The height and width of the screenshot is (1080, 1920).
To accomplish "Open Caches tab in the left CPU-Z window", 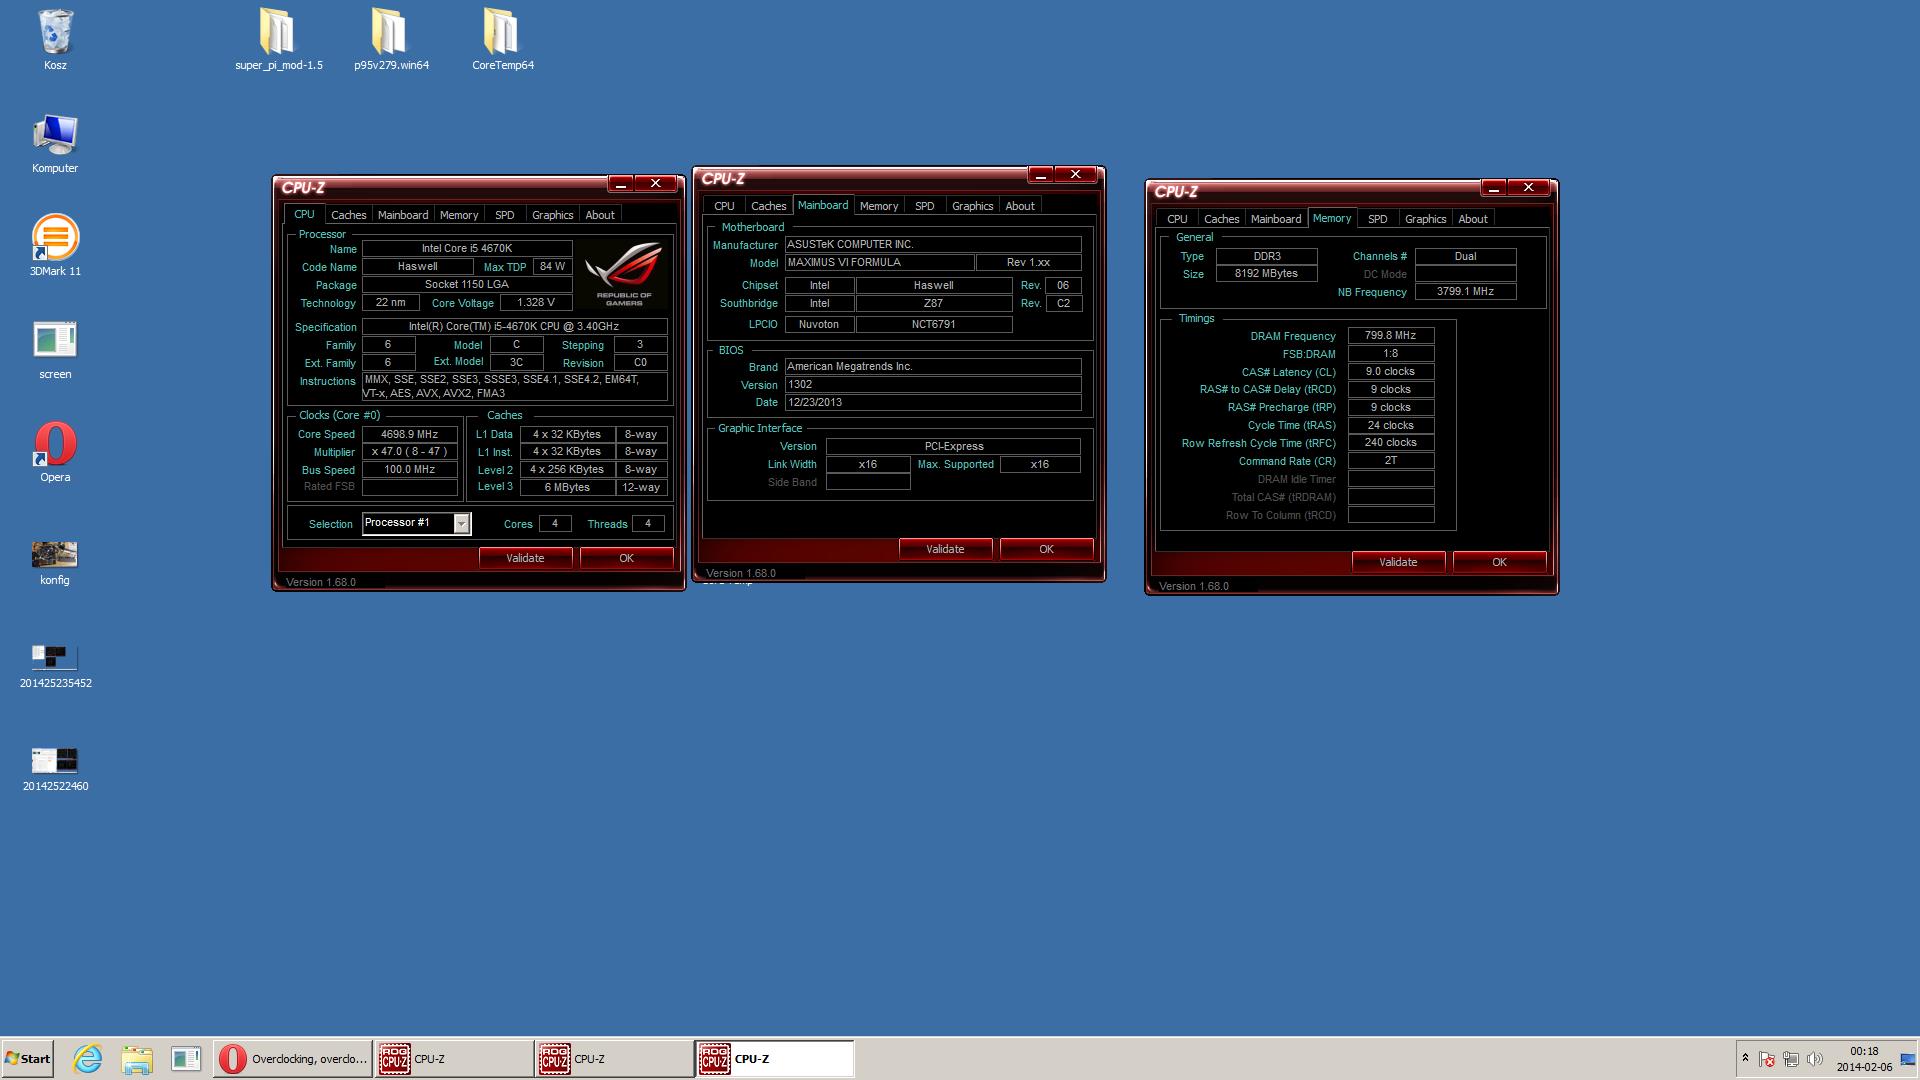I will (348, 215).
